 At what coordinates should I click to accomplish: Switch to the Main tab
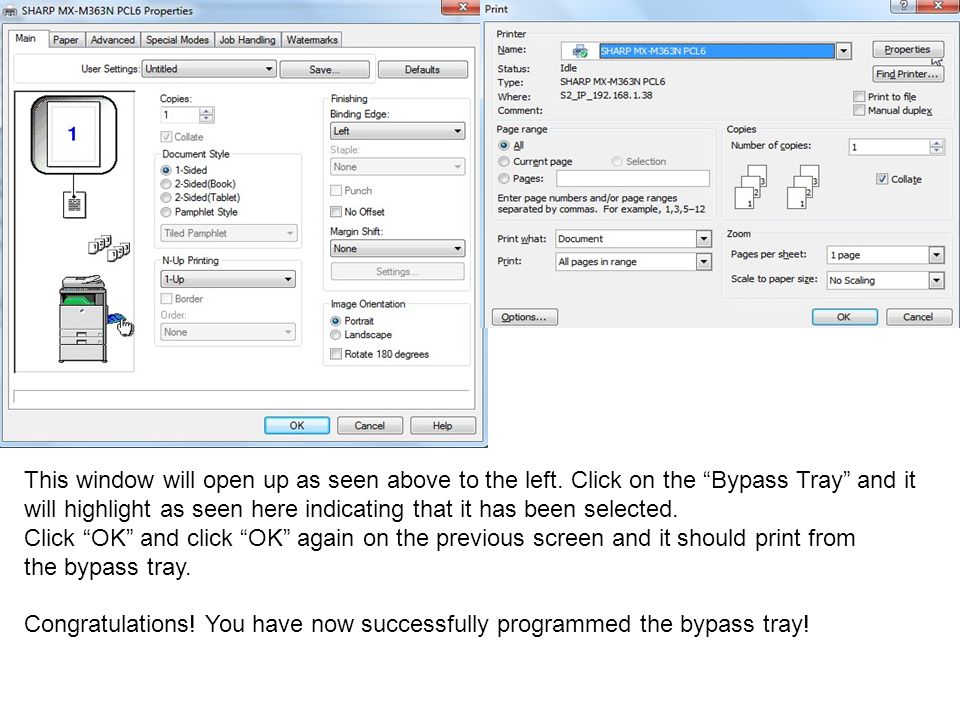coord(26,38)
